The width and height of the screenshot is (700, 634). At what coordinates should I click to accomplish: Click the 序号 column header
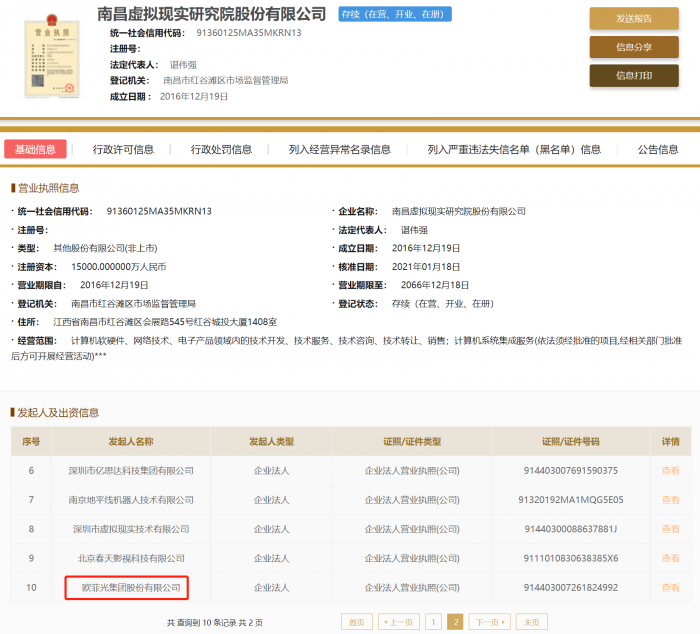[31, 442]
